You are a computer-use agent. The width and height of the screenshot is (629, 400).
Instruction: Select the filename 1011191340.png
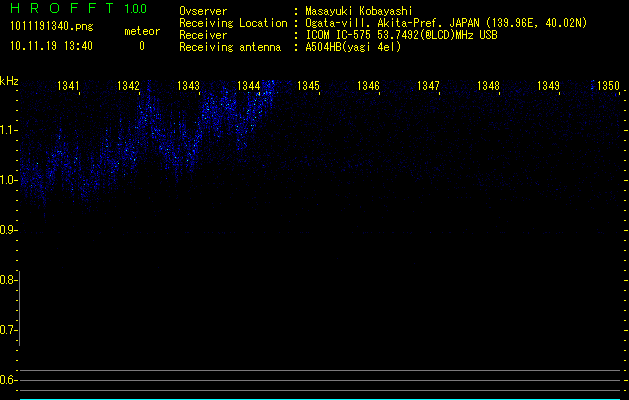click(52, 27)
